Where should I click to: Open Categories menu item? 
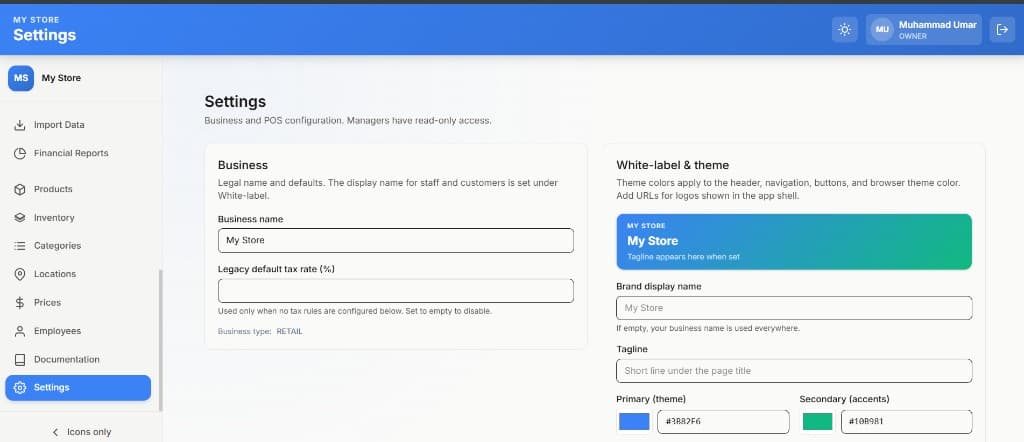(x=78, y=246)
